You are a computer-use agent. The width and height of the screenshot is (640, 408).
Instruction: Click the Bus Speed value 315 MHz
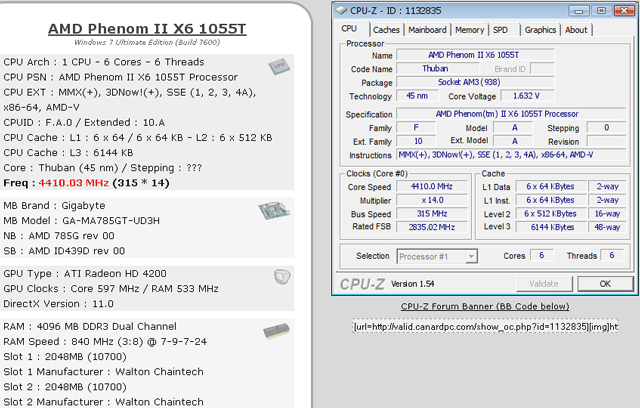pyautogui.click(x=432, y=214)
